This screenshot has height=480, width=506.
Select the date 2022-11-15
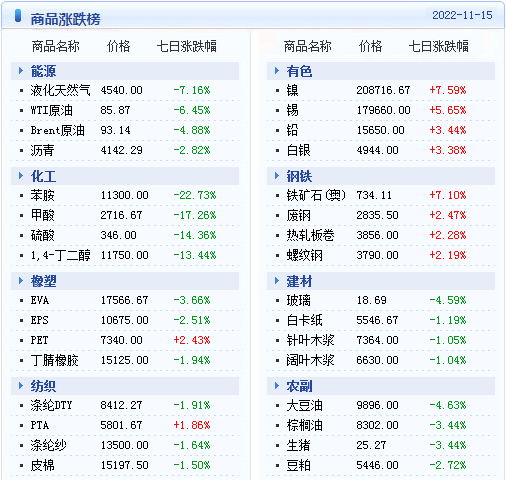point(462,15)
